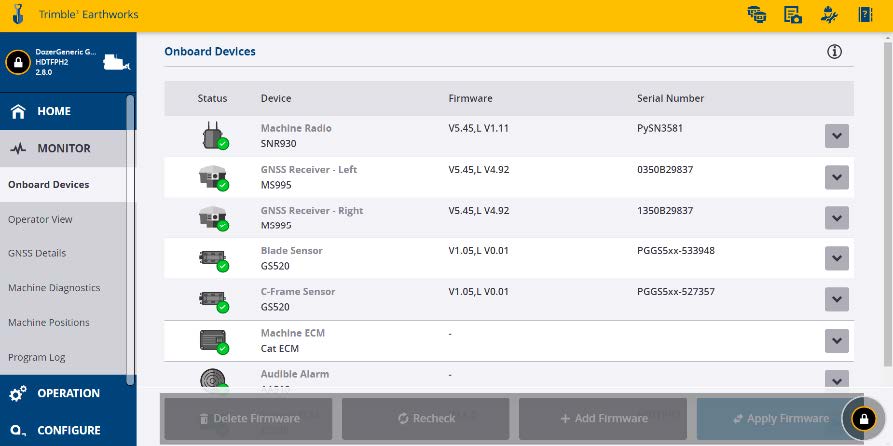
Task: Click the Firmware column header
Action: pos(470,99)
